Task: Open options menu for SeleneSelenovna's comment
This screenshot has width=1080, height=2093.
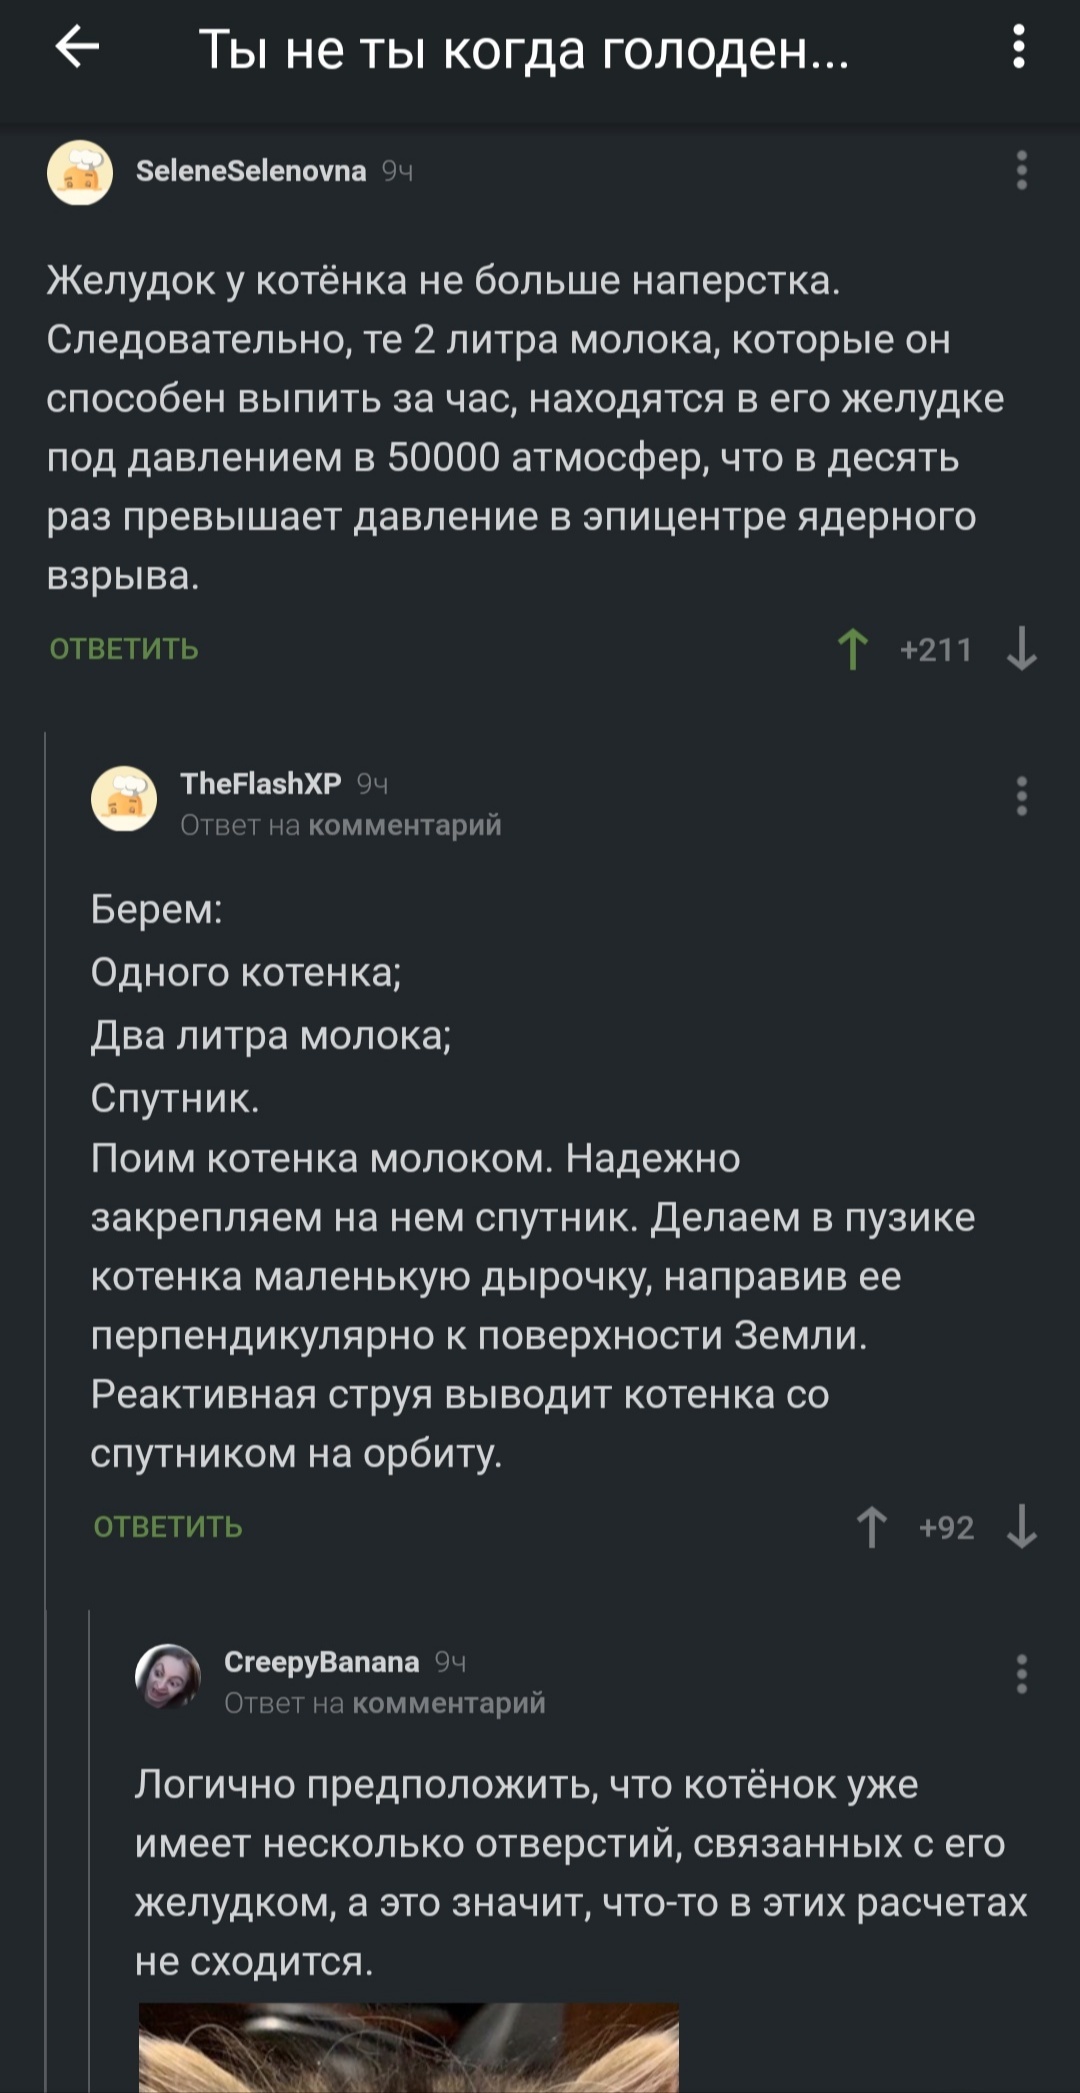Action: (1021, 171)
